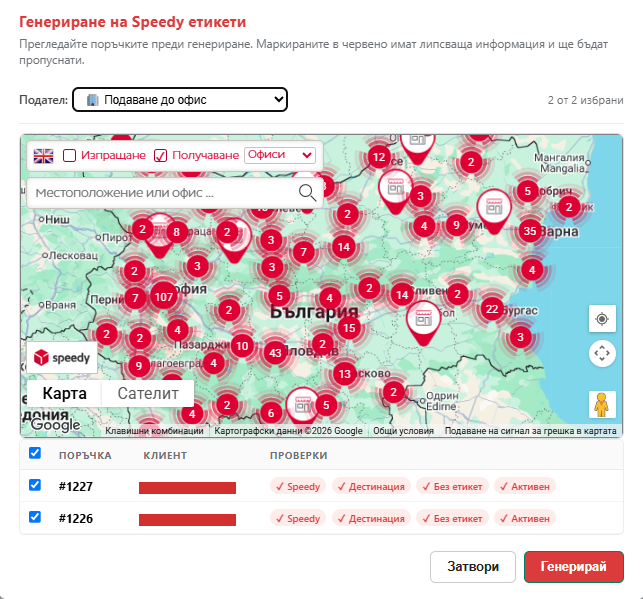This screenshot has height=599, width=643.
Task: Click the Google logo on the map
Action: coord(56,424)
